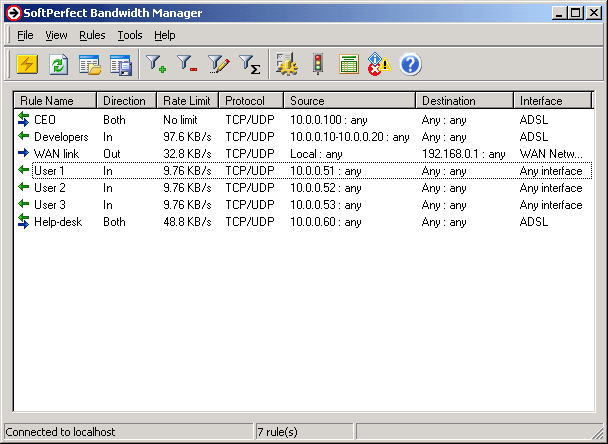Click the green table report icon

(349, 64)
